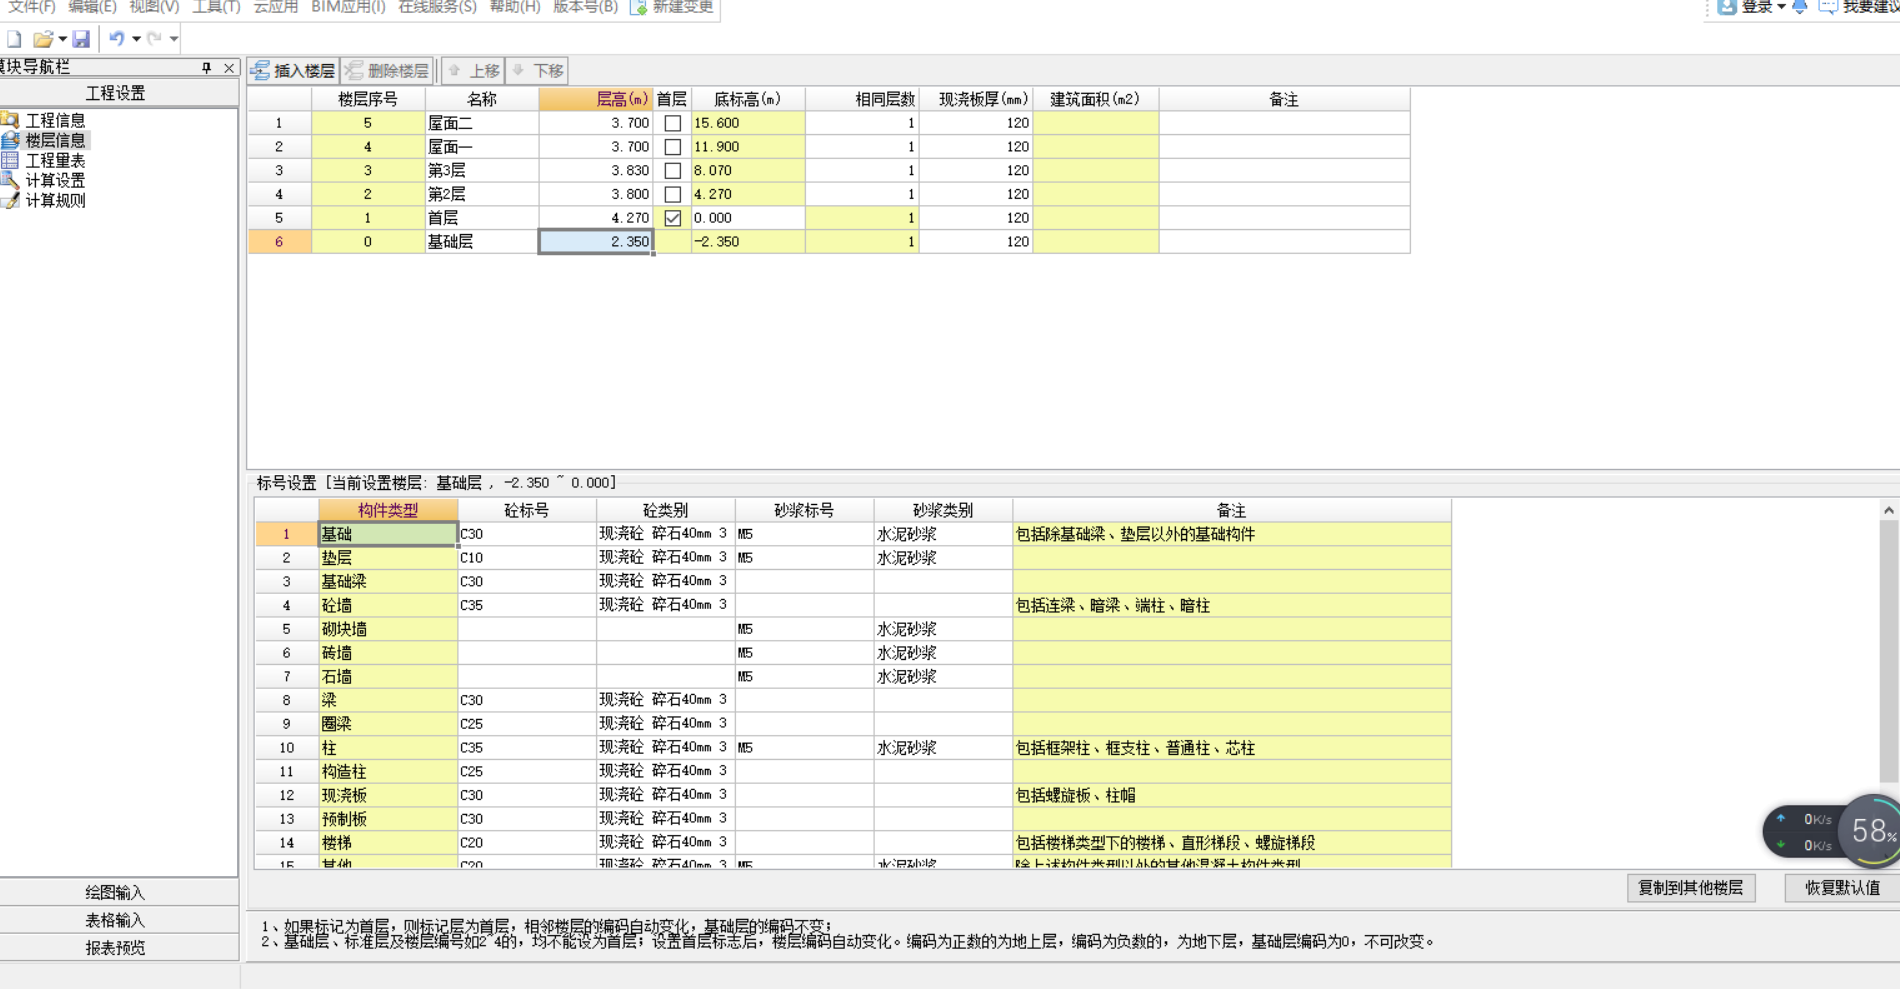
Task: Click the new file icon in toolbar
Action: tap(14, 39)
